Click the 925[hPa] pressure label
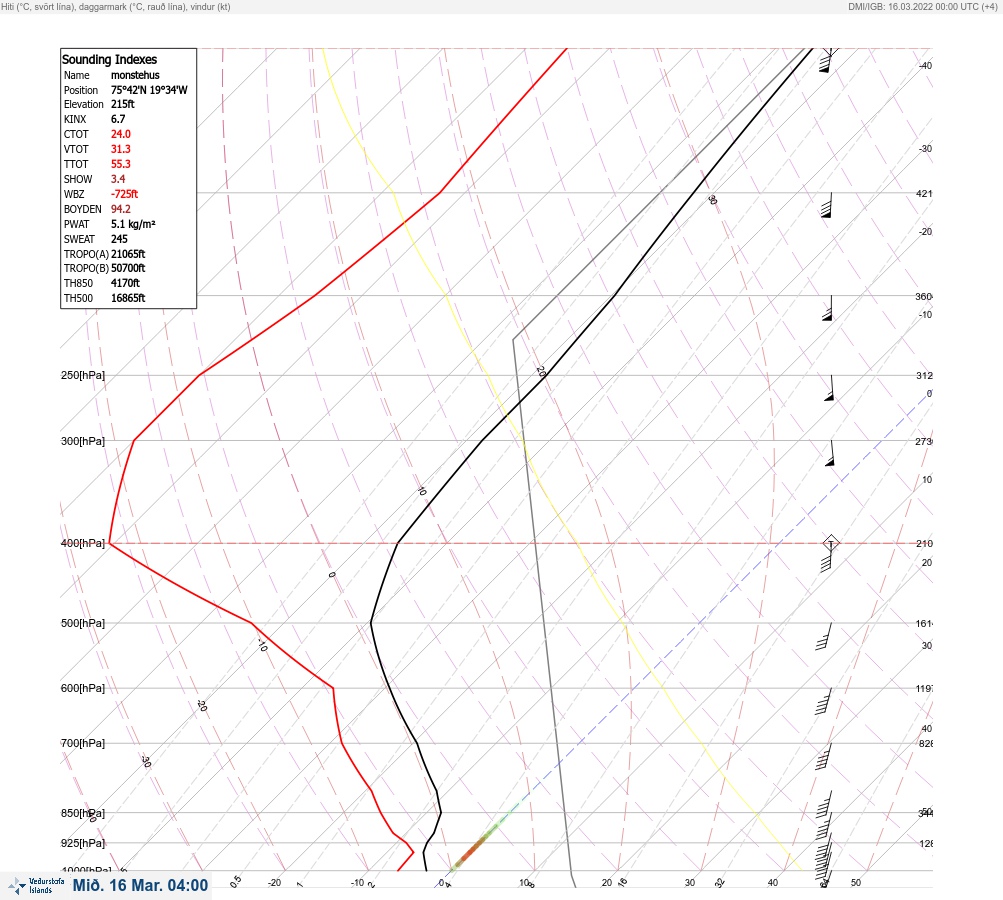Screen dimensions: 1003x900 [x=83, y=843]
